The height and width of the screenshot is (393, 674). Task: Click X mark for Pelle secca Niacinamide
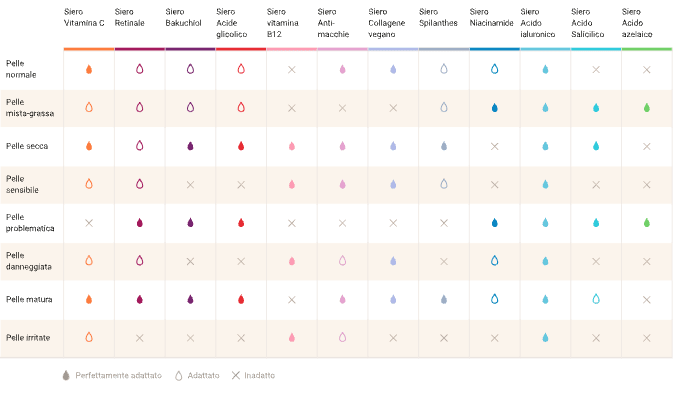[494, 147]
